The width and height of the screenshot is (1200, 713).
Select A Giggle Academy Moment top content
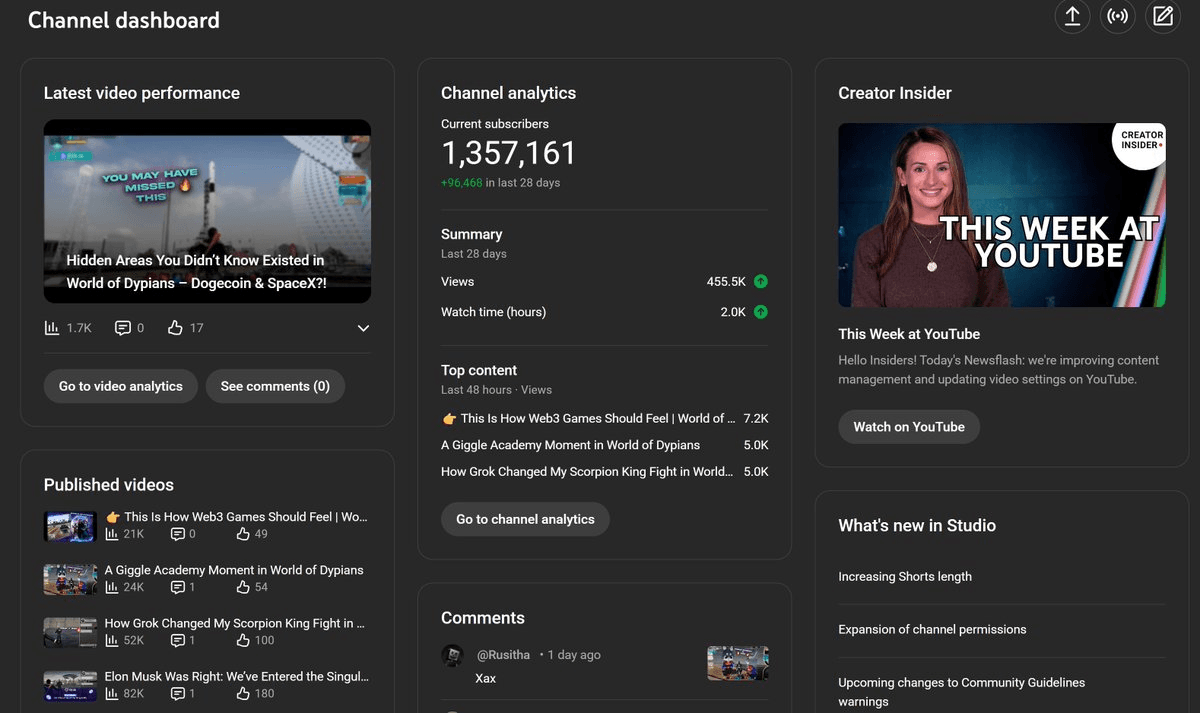[x=570, y=445]
